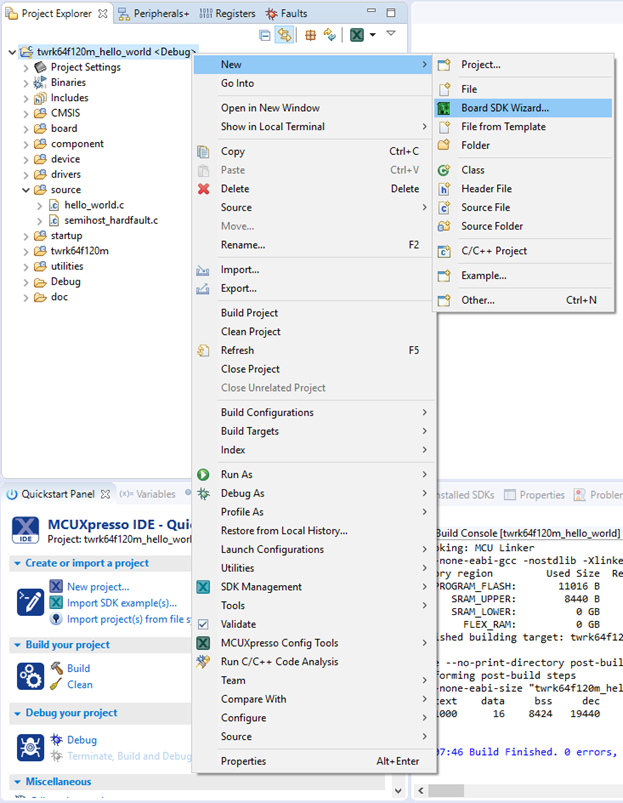Click the Class icon in submenu

coord(444,170)
